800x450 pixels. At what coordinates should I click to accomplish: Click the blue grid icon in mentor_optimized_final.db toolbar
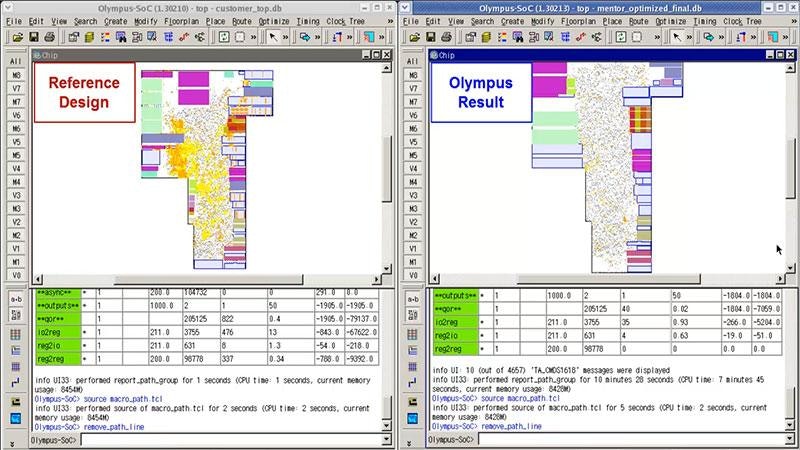pyautogui.click(x=565, y=37)
